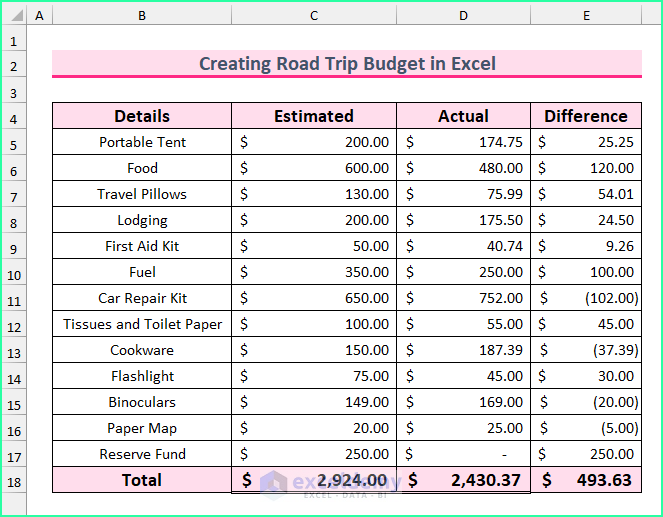Select column E header
Viewport: 663px width, 517px height.
pyautogui.click(x=586, y=16)
